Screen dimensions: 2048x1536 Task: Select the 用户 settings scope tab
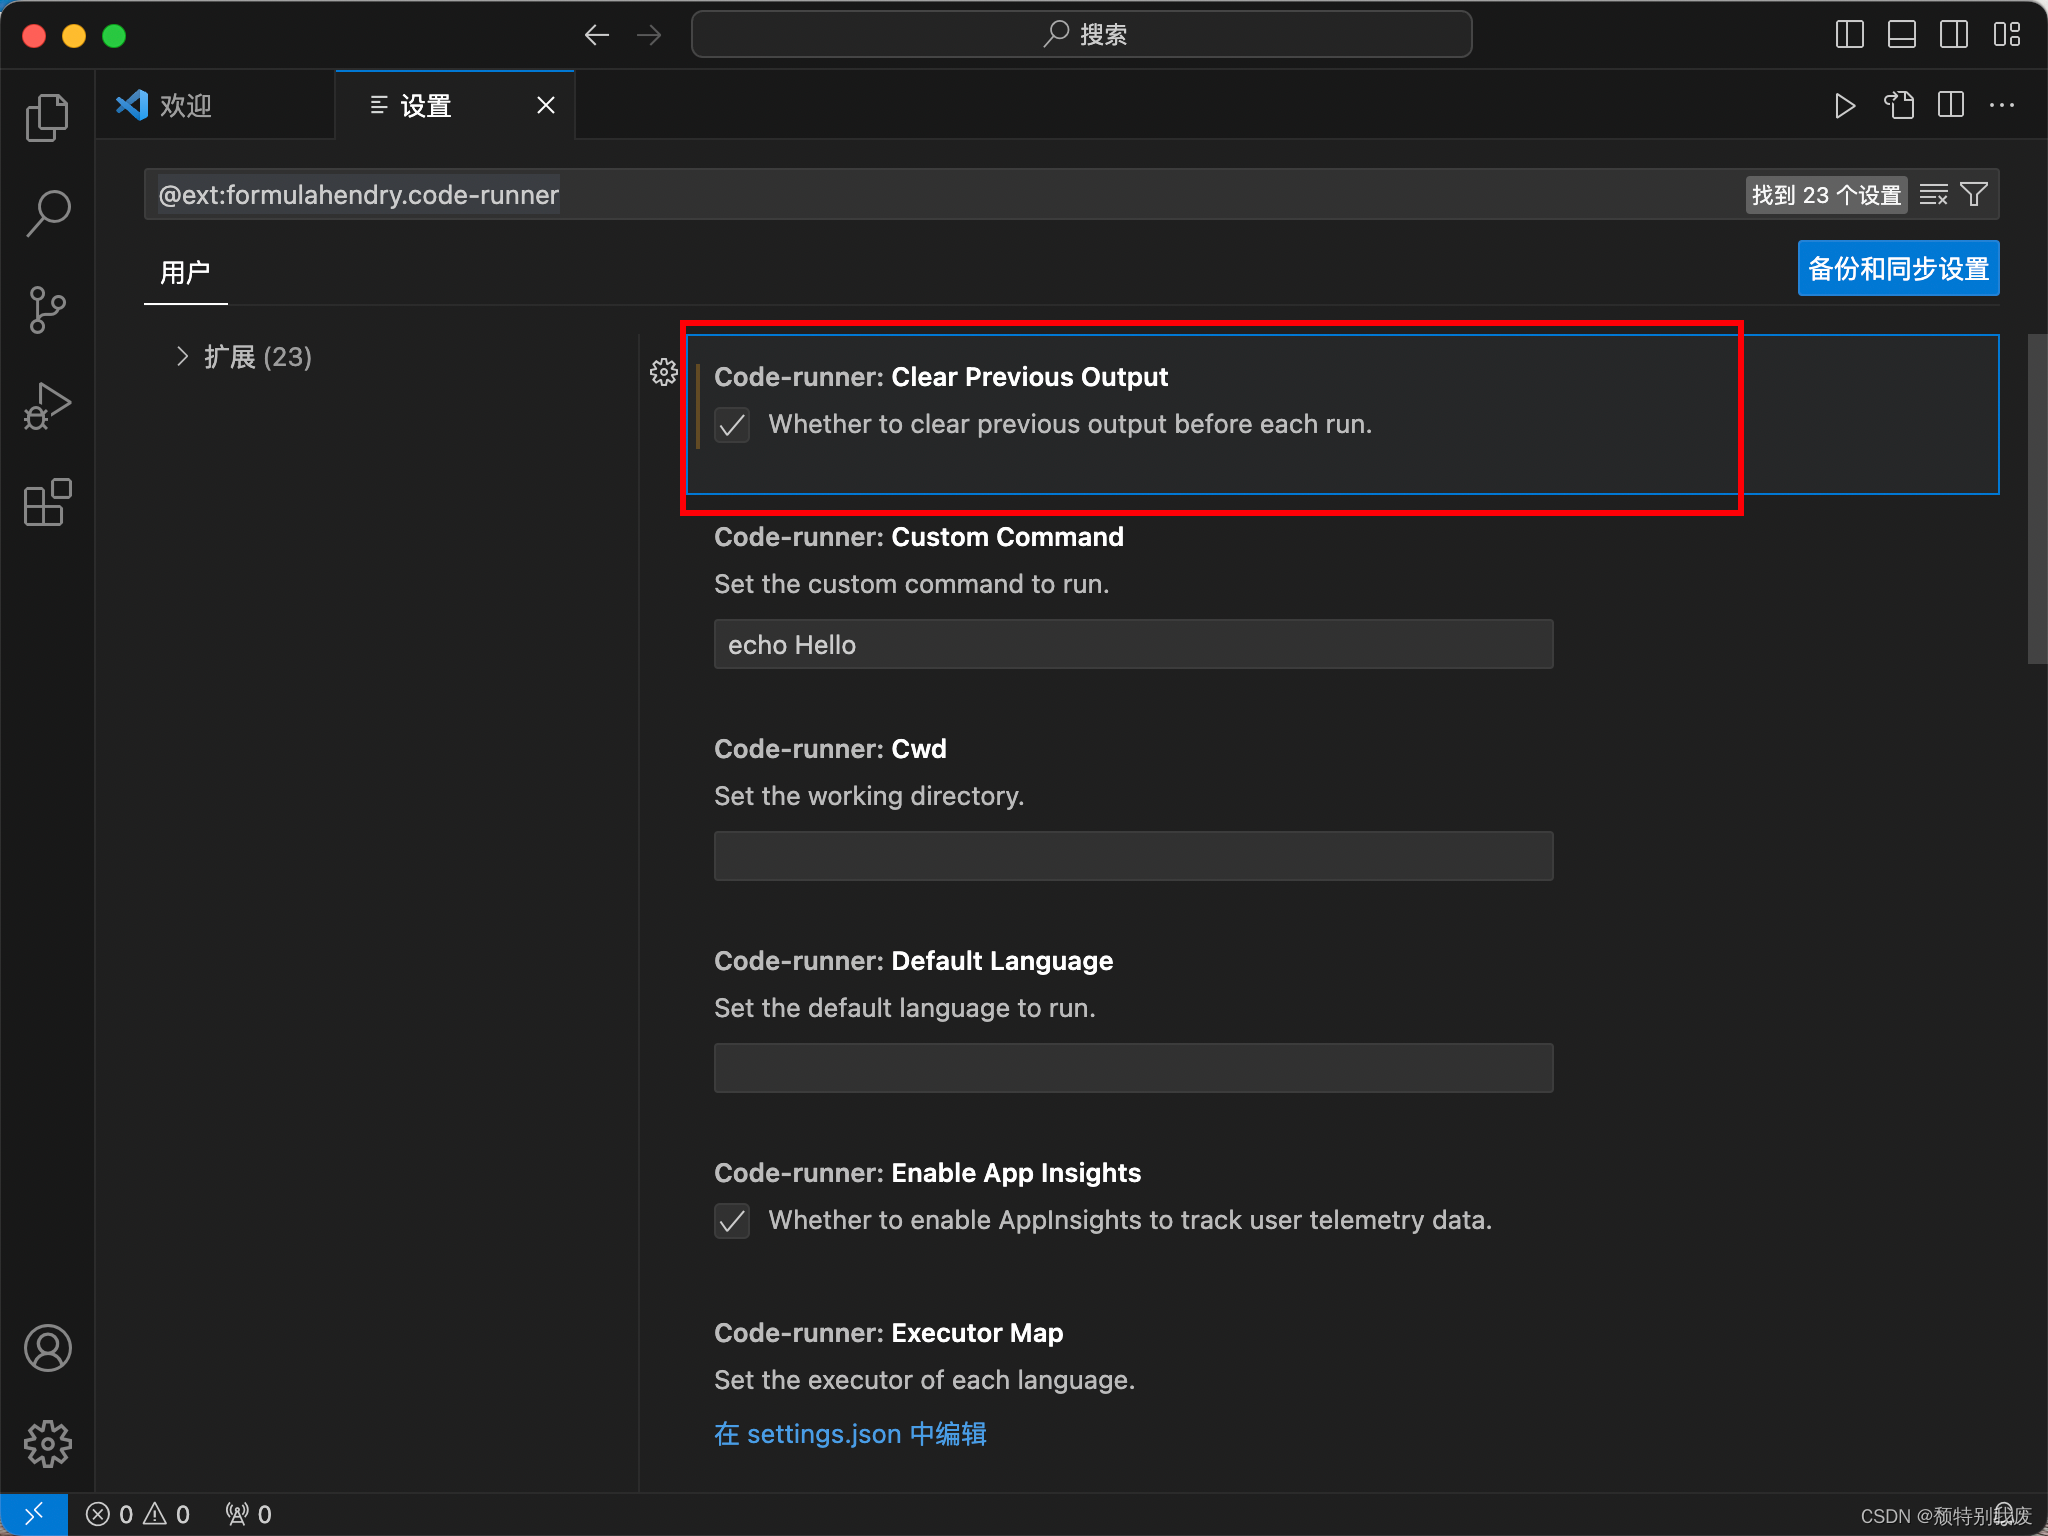click(185, 272)
